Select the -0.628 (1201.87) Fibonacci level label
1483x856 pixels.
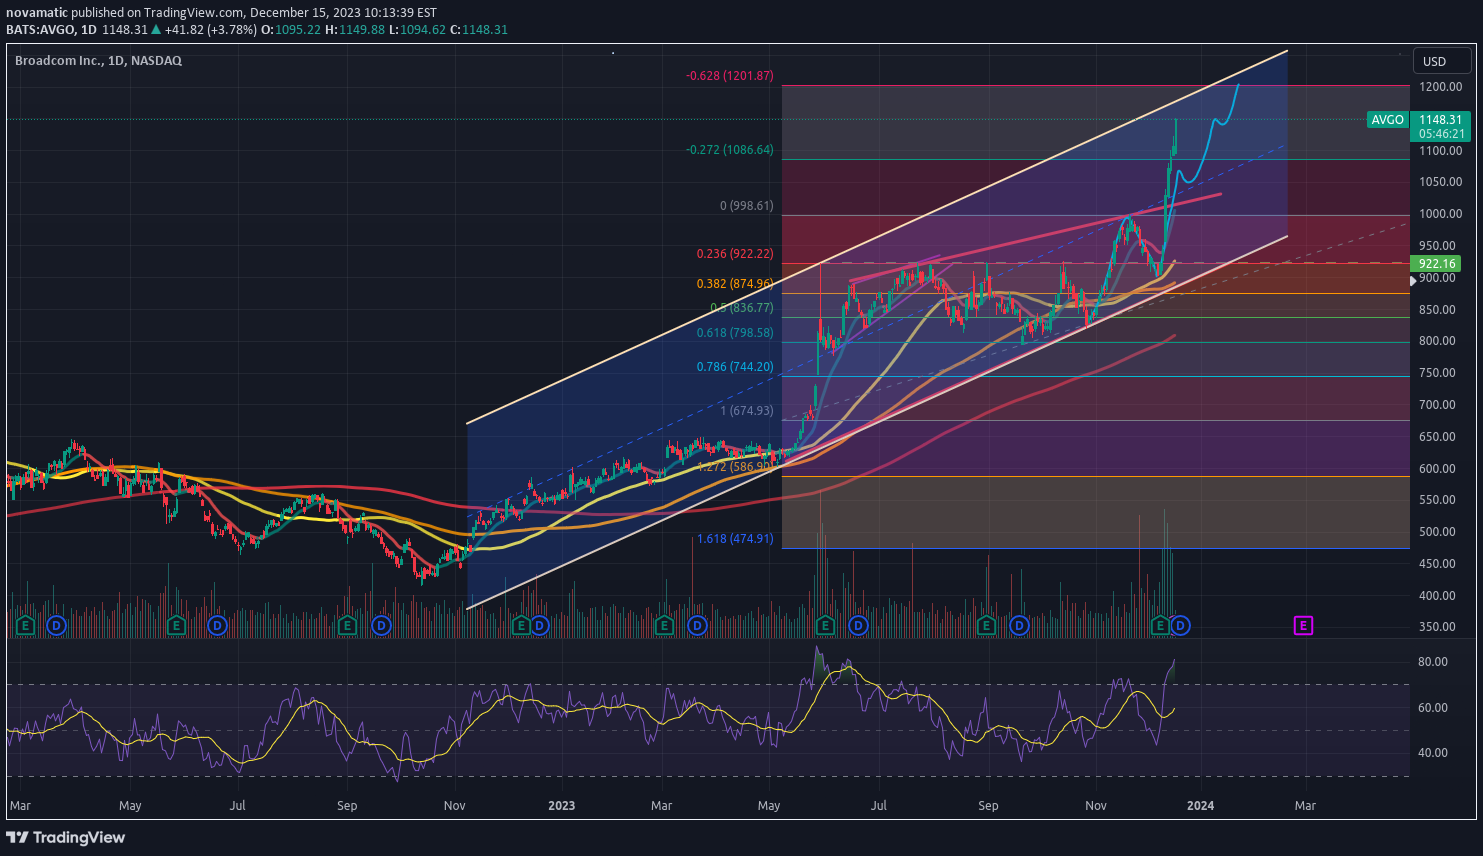point(729,76)
